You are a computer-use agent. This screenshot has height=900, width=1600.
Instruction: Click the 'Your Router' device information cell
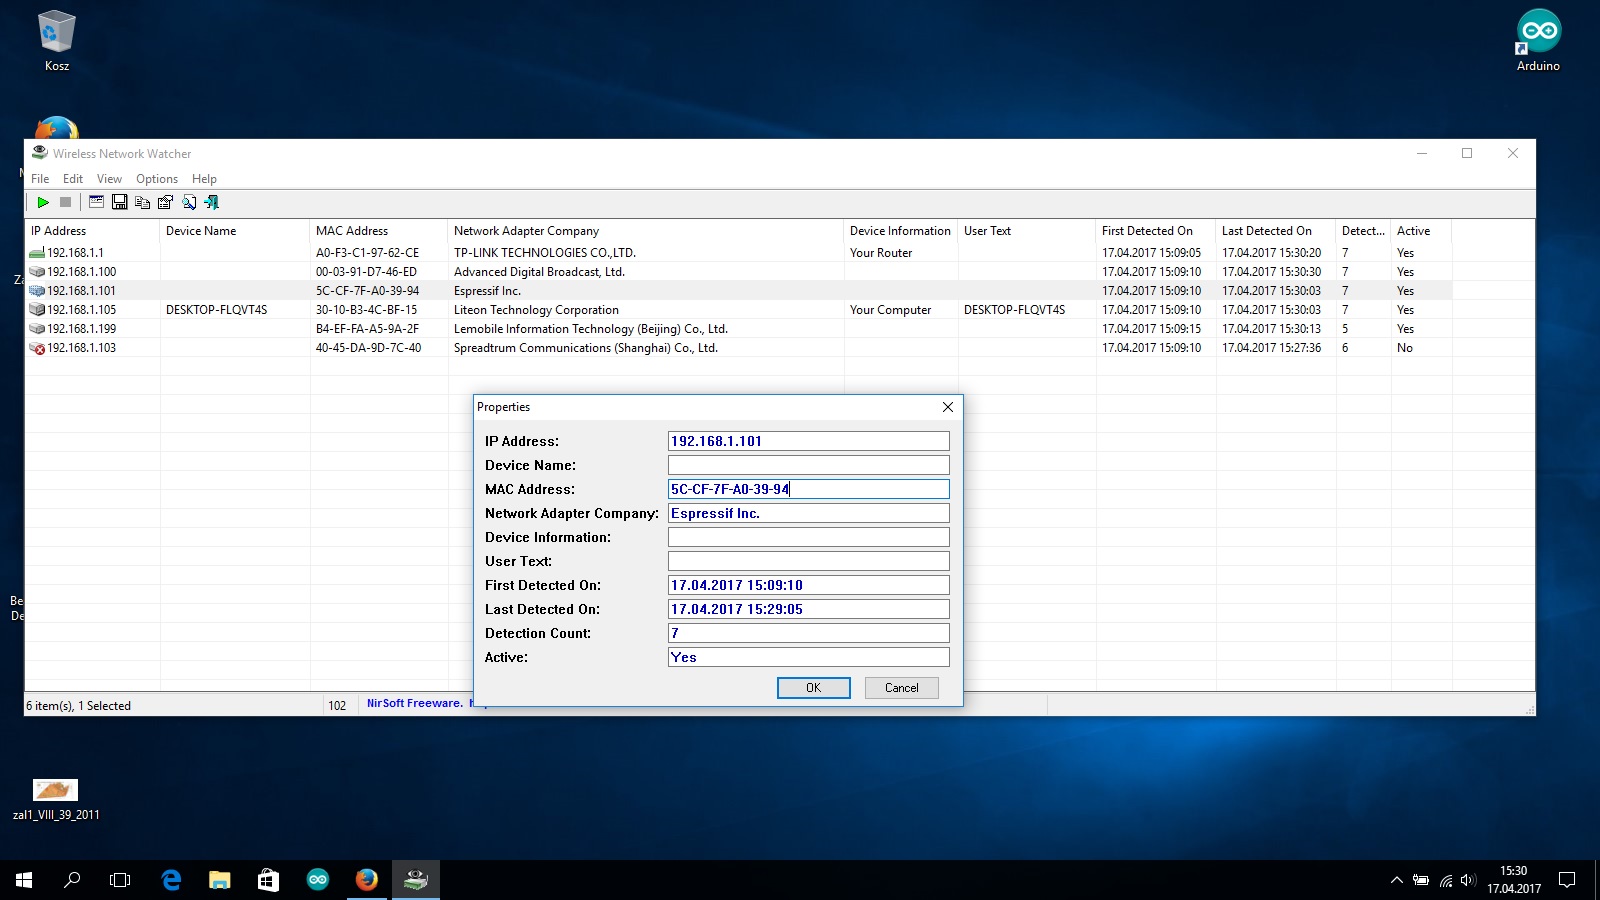tap(881, 253)
